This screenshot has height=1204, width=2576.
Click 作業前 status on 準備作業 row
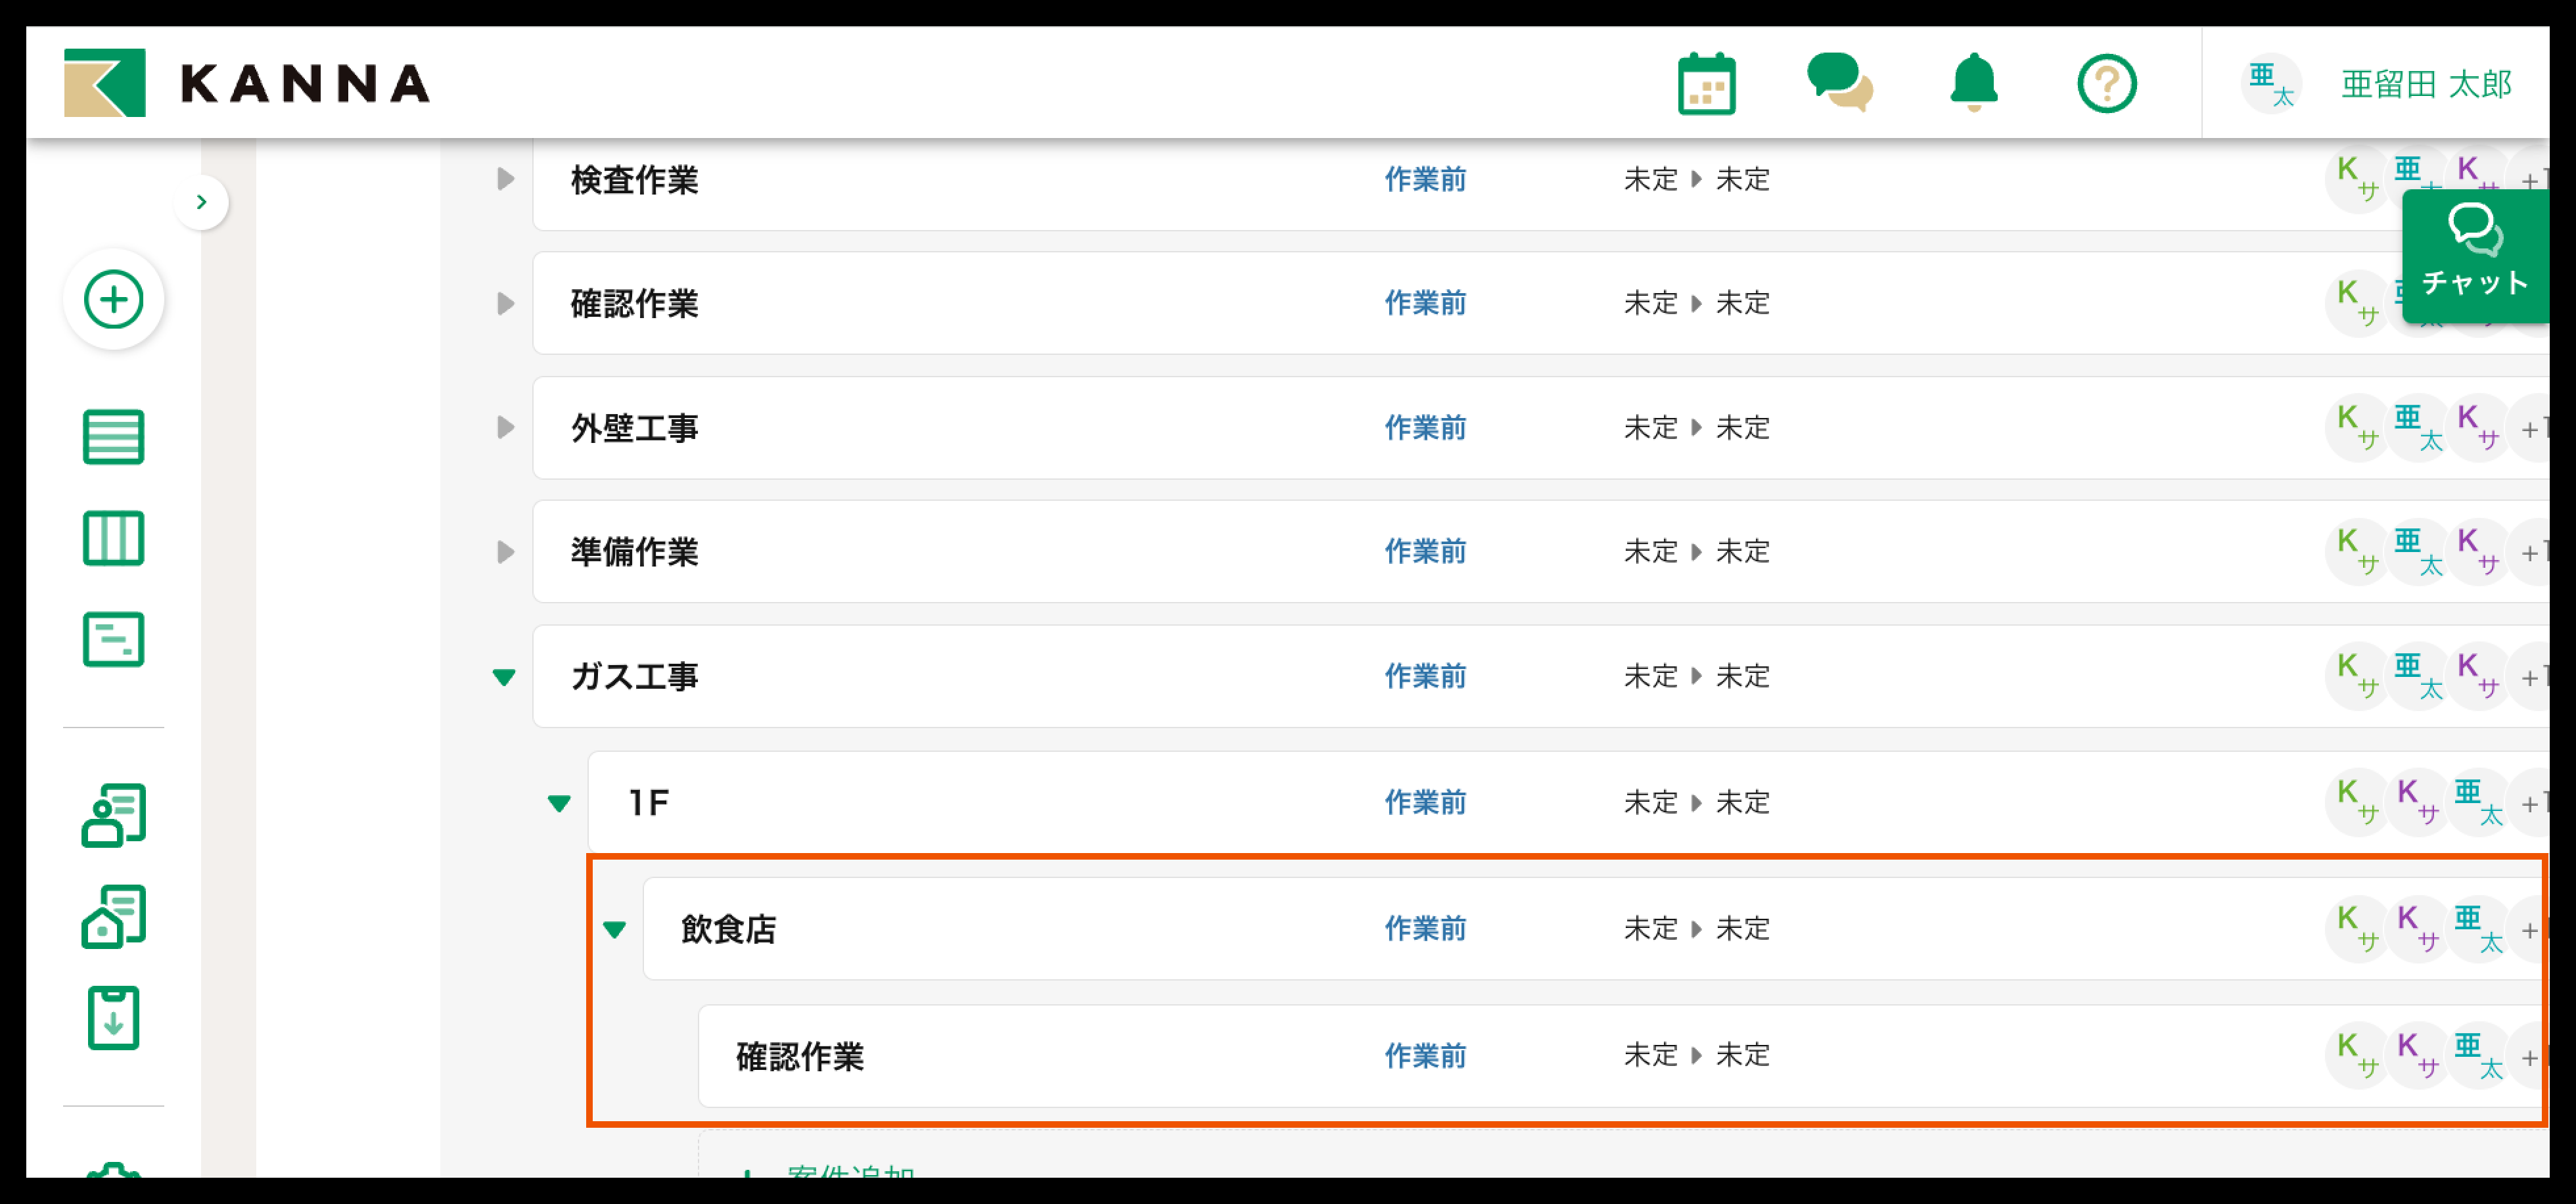(1424, 552)
